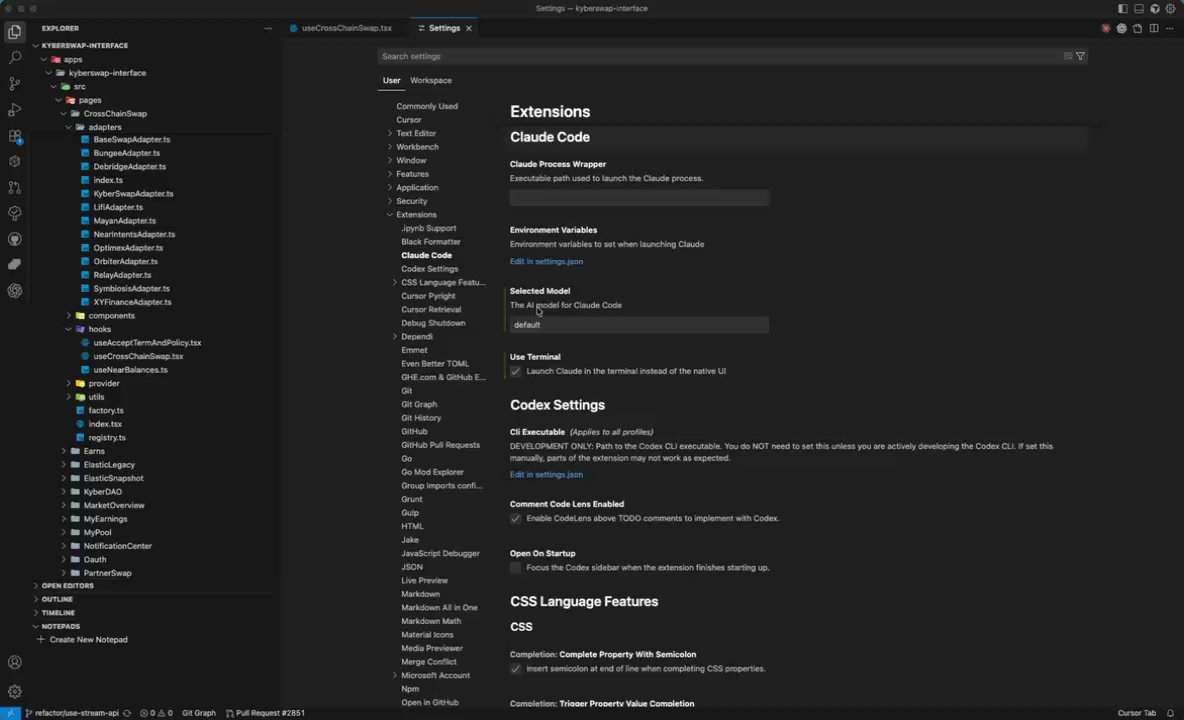Split the editor to the right

click(1154, 28)
